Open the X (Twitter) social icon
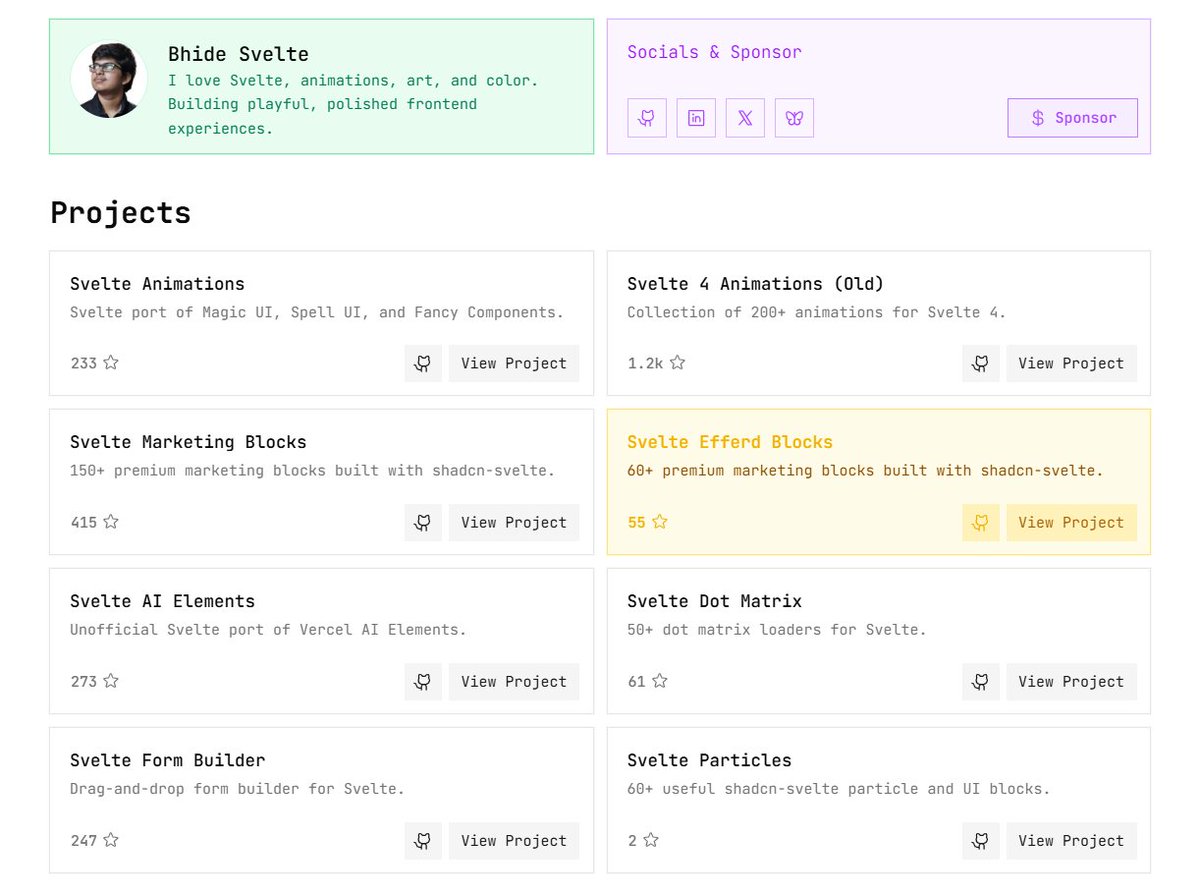Image resolution: width=1200 pixels, height=894 pixels. click(745, 118)
